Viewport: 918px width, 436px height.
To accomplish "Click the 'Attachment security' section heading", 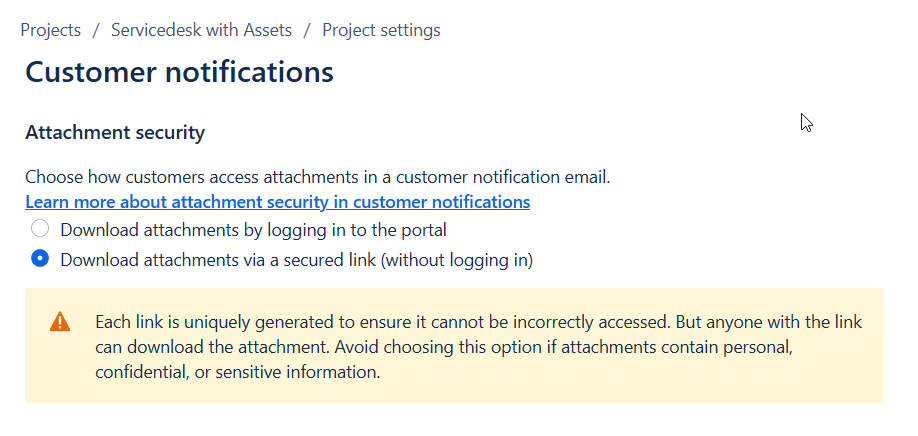I will pyautogui.click(x=115, y=133).
